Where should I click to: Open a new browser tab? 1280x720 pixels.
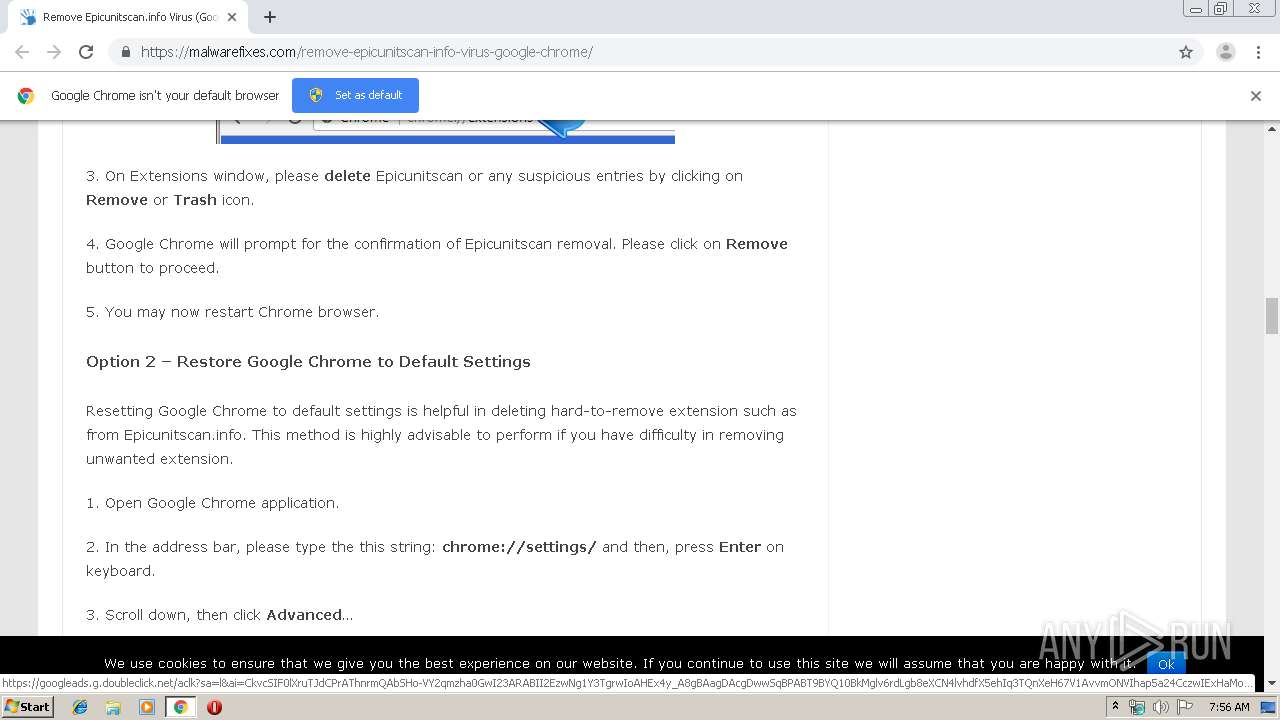pos(270,17)
